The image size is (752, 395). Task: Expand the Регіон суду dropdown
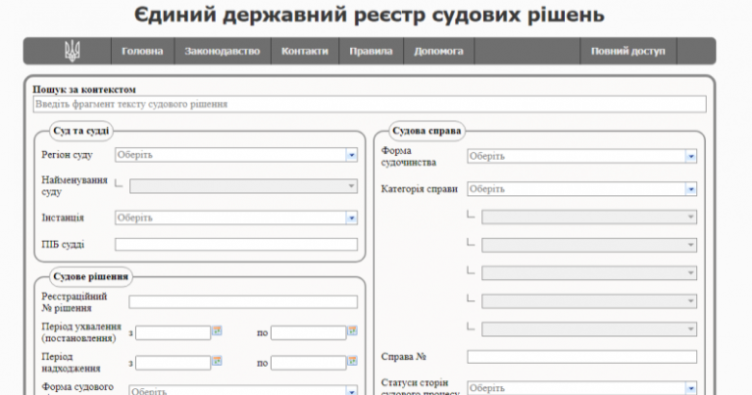[236, 155]
